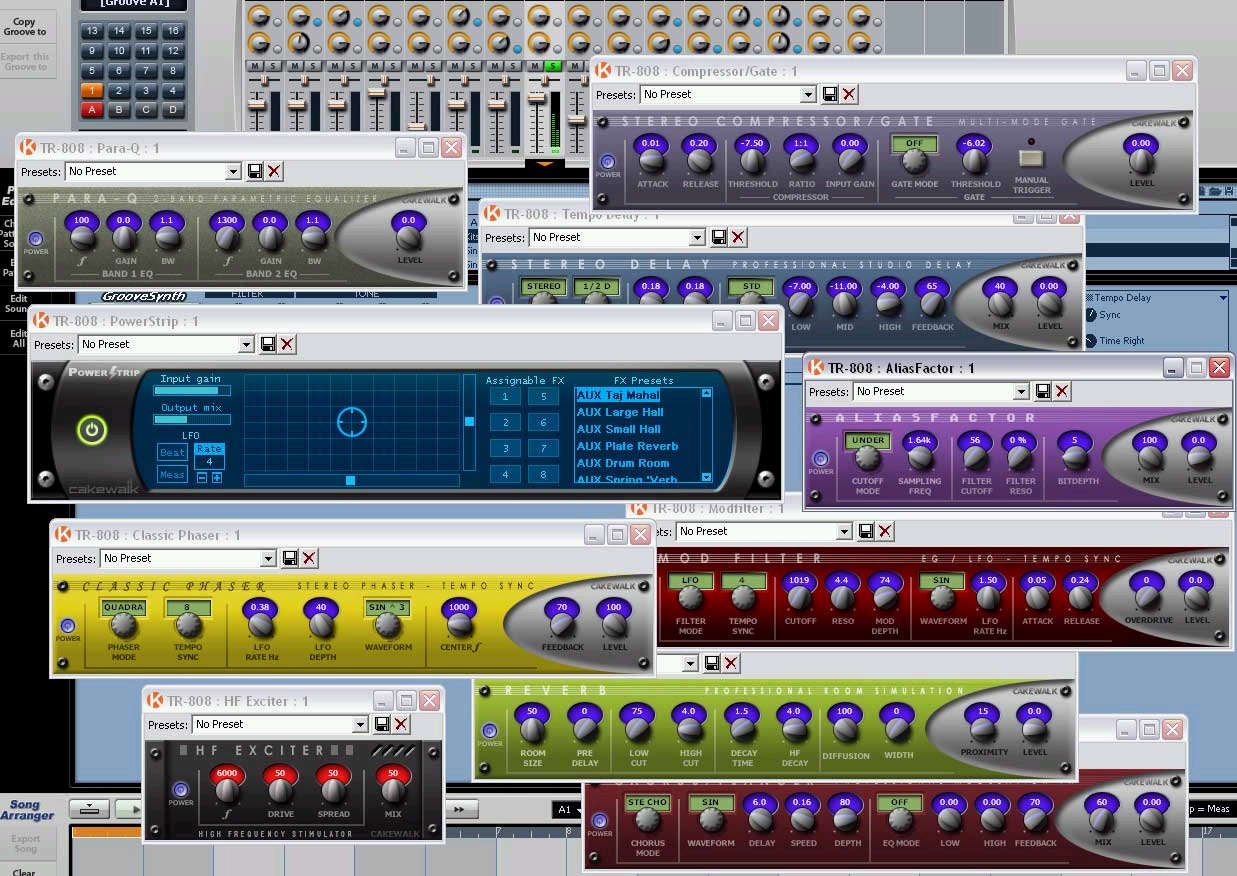Click the minus button under PowerStrip LFO Rate
The width and height of the screenshot is (1237, 876).
tap(202, 478)
